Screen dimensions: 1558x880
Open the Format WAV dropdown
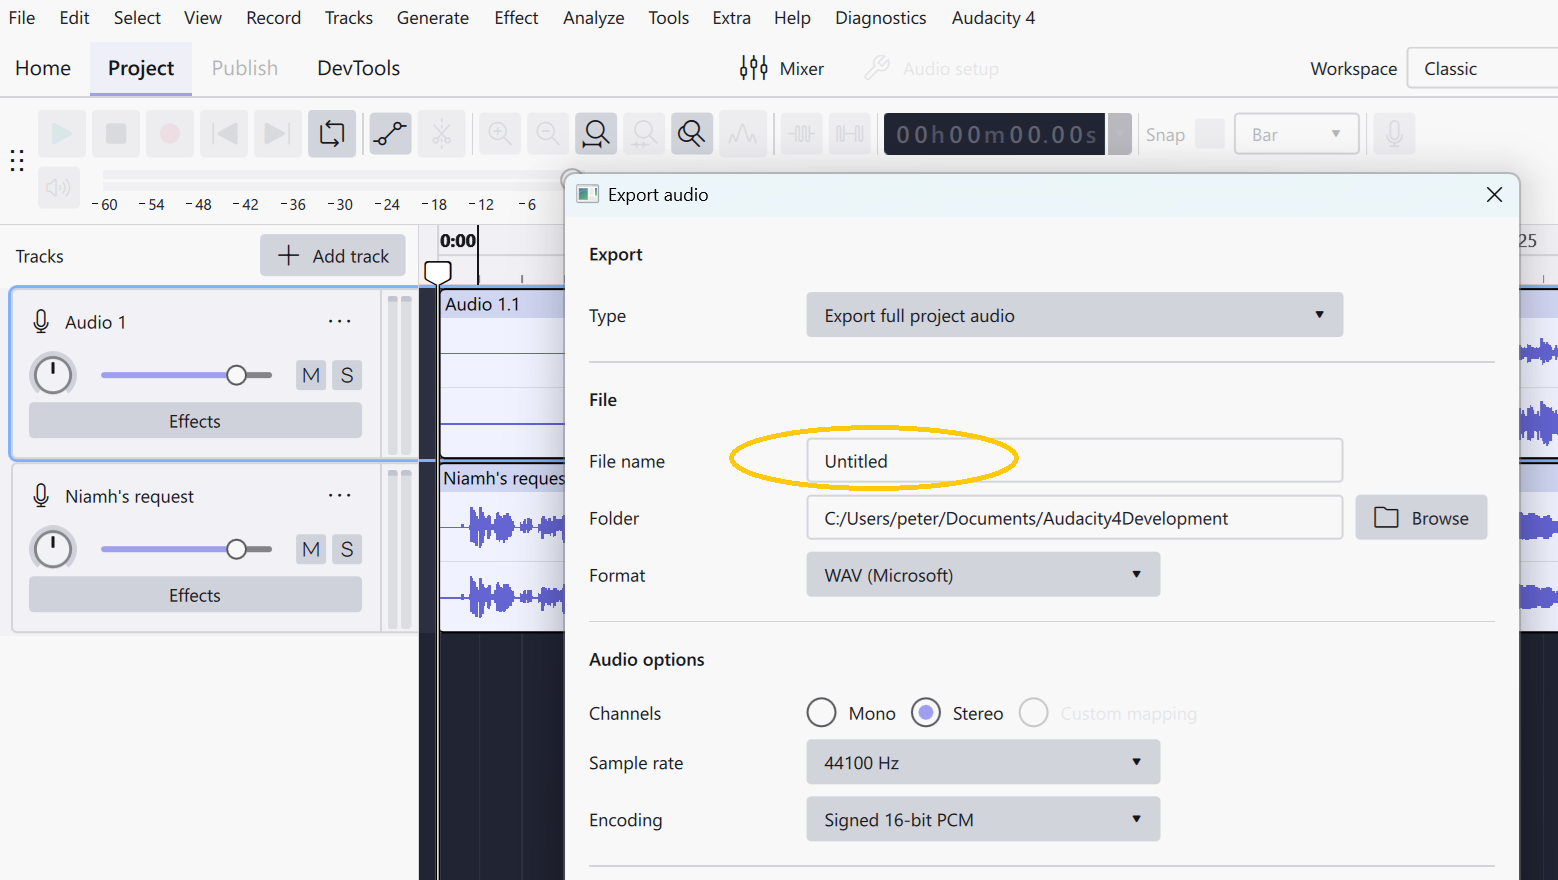point(982,575)
